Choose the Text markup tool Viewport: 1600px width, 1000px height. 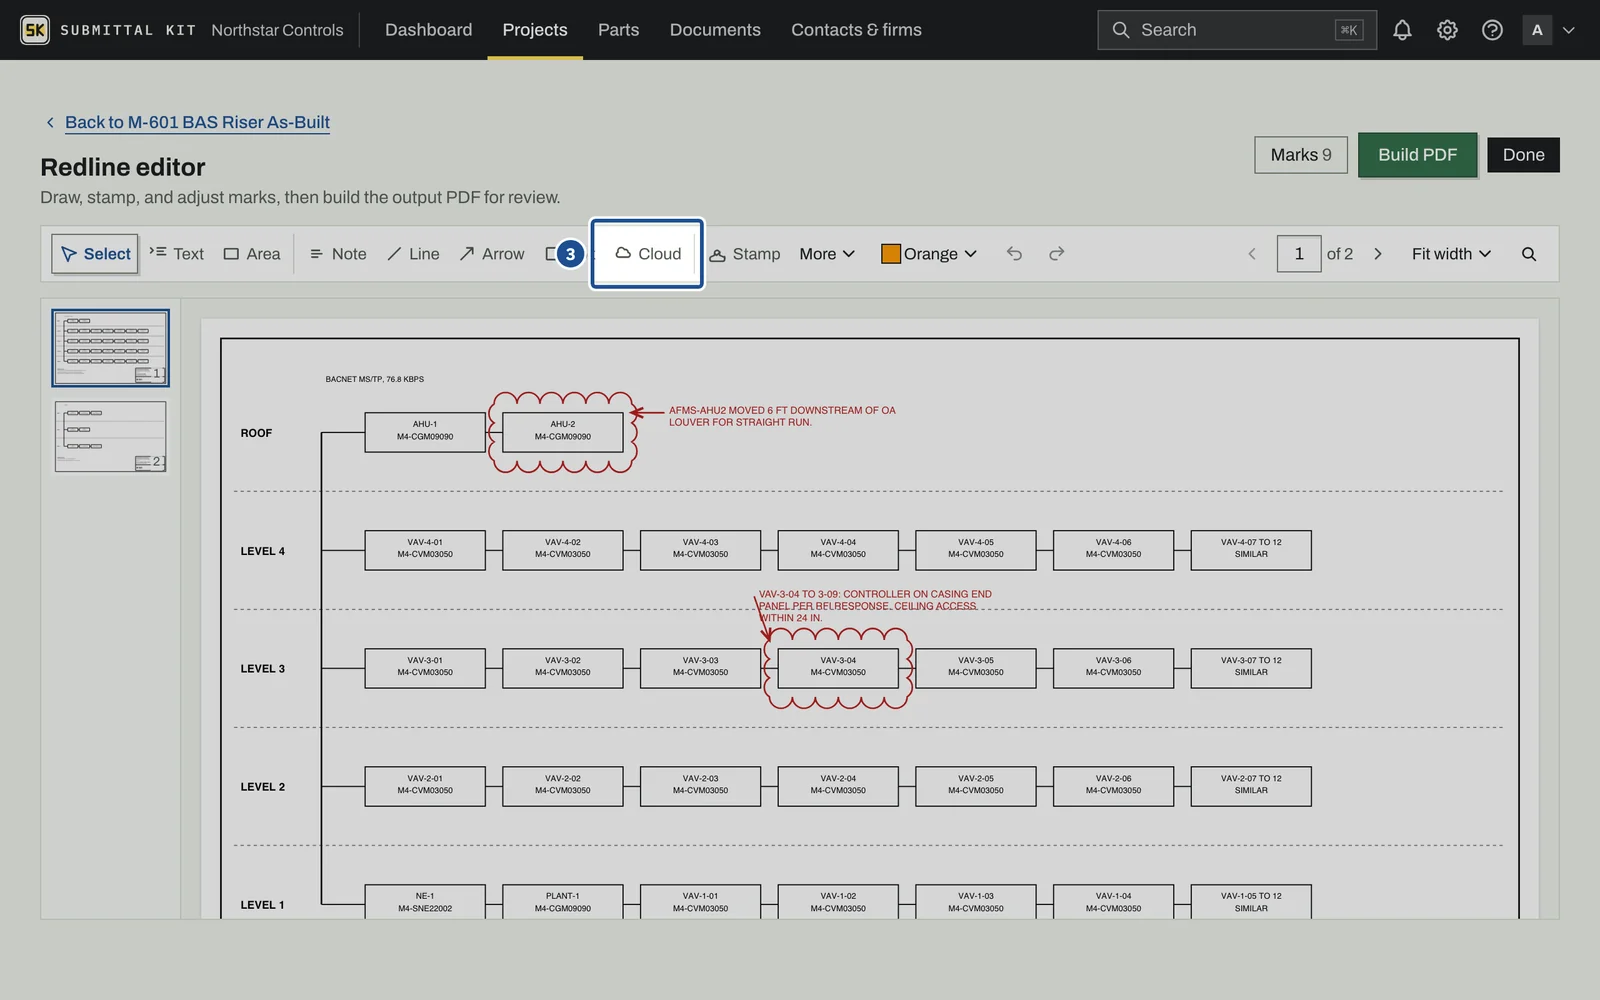pos(177,254)
